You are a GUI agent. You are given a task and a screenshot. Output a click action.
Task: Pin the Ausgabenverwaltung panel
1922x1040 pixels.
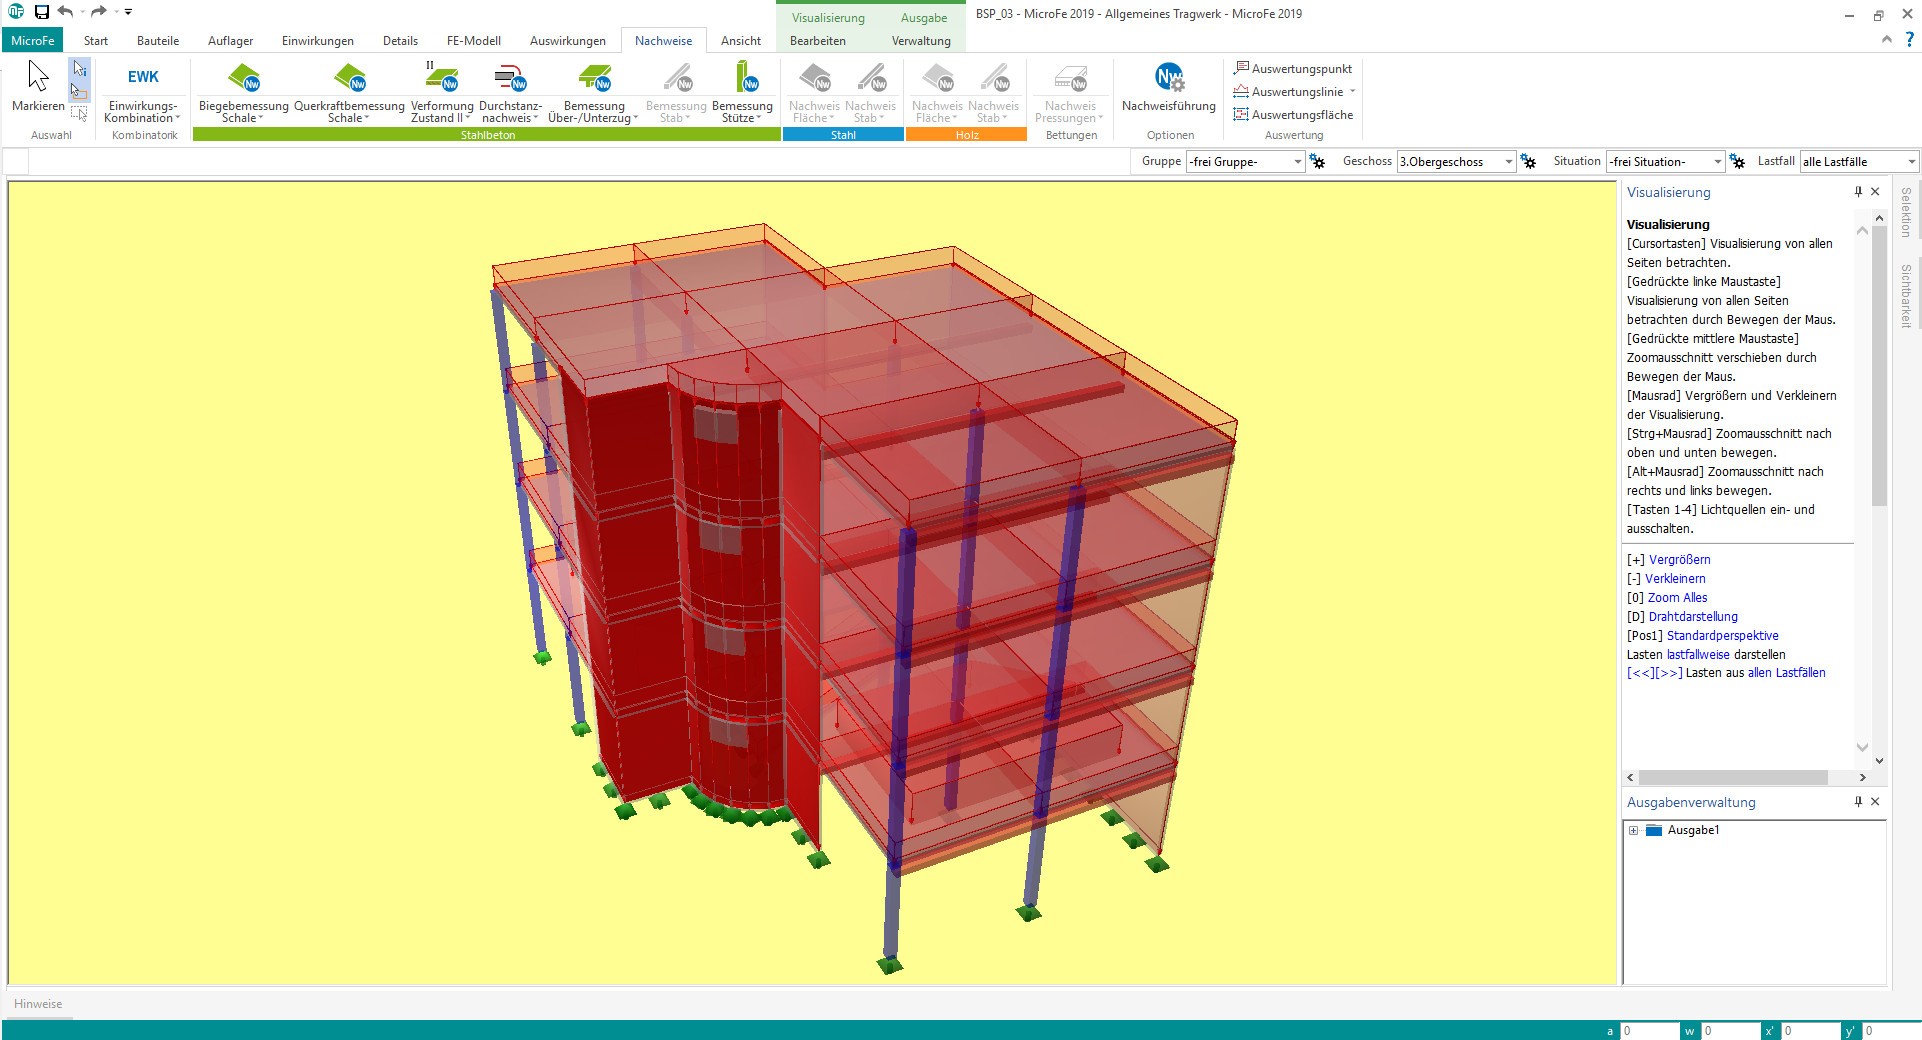point(1858,802)
